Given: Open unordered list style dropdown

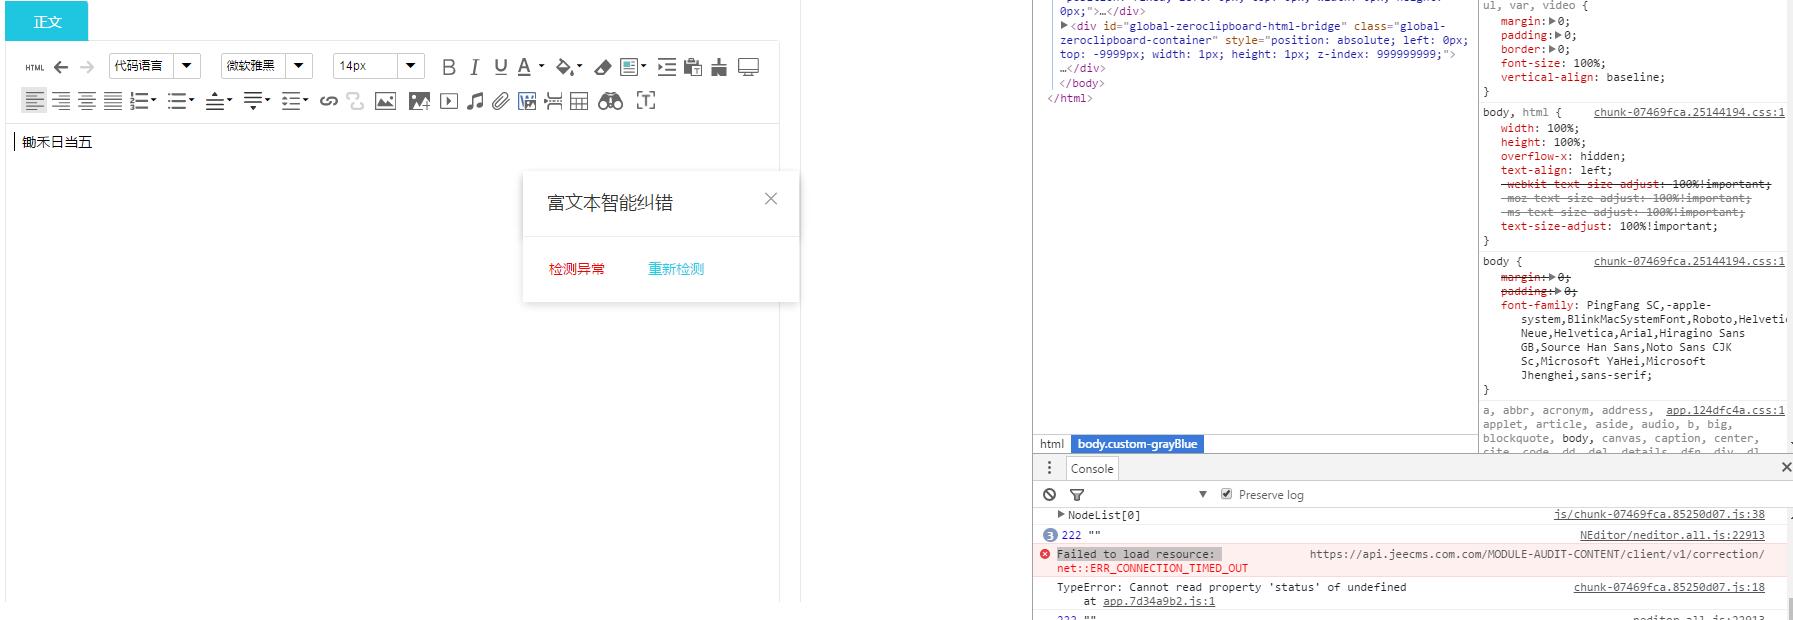Looking at the screenshot, I should point(191,100).
